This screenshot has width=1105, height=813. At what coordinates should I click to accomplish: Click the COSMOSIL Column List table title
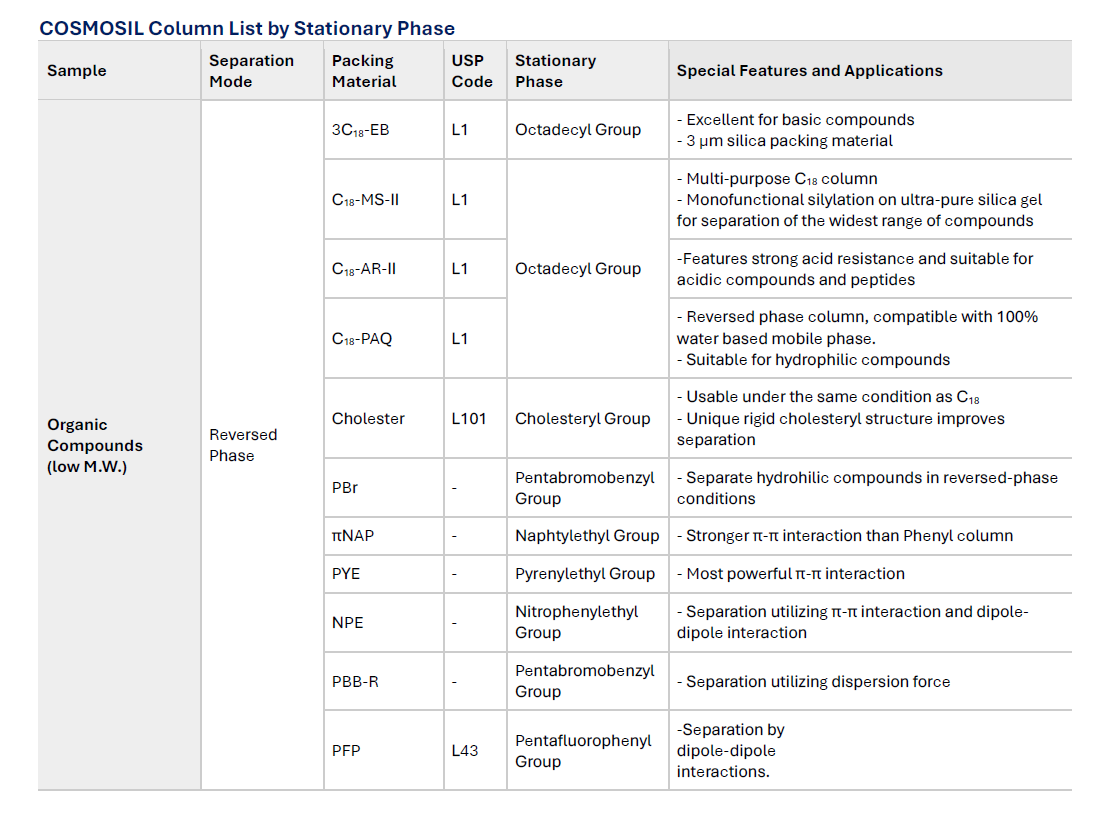click(247, 28)
